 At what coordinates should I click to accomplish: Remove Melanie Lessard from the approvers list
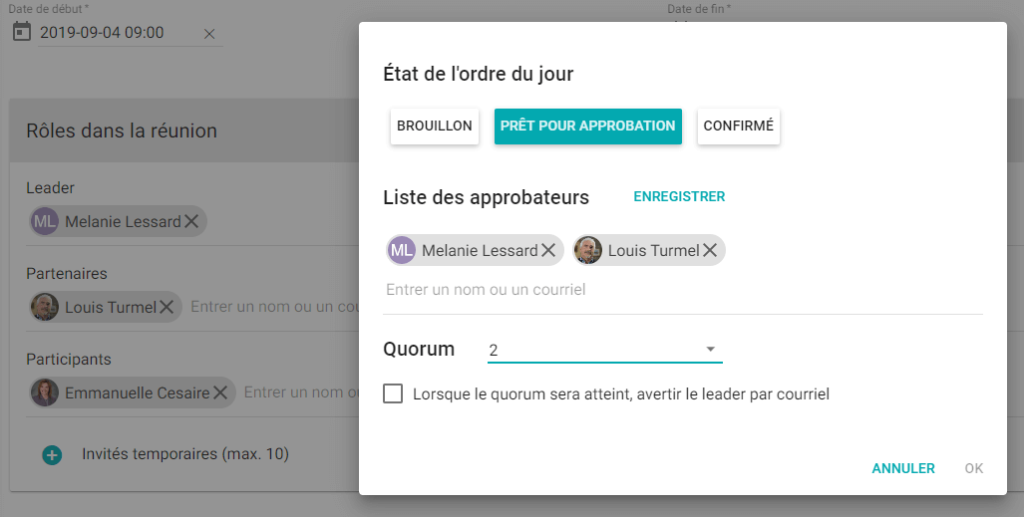(x=549, y=250)
